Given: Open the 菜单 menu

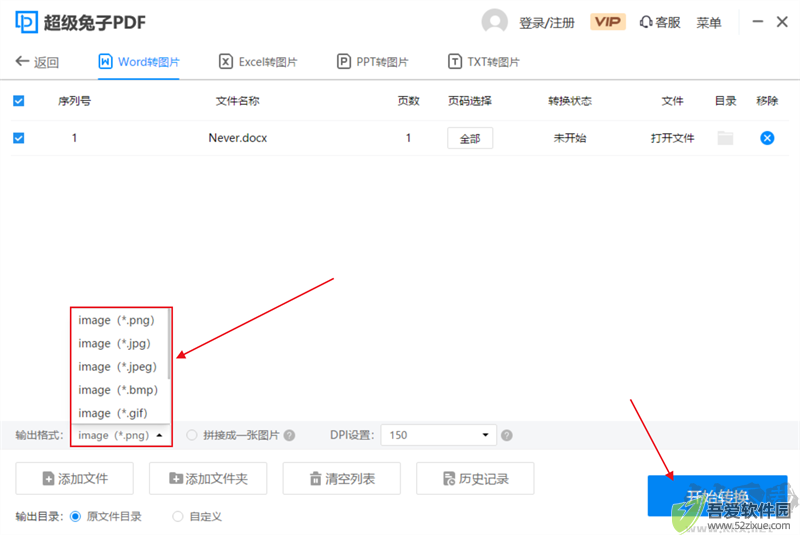Looking at the screenshot, I should pyautogui.click(x=709, y=22).
